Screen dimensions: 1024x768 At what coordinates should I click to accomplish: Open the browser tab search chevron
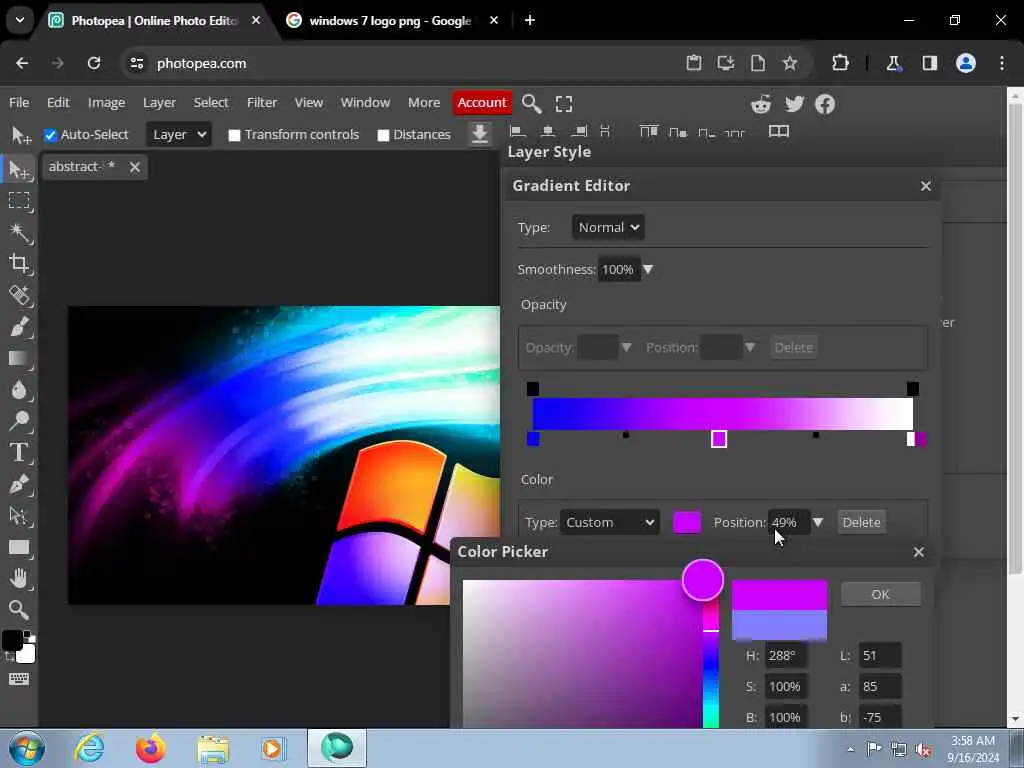click(20, 20)
